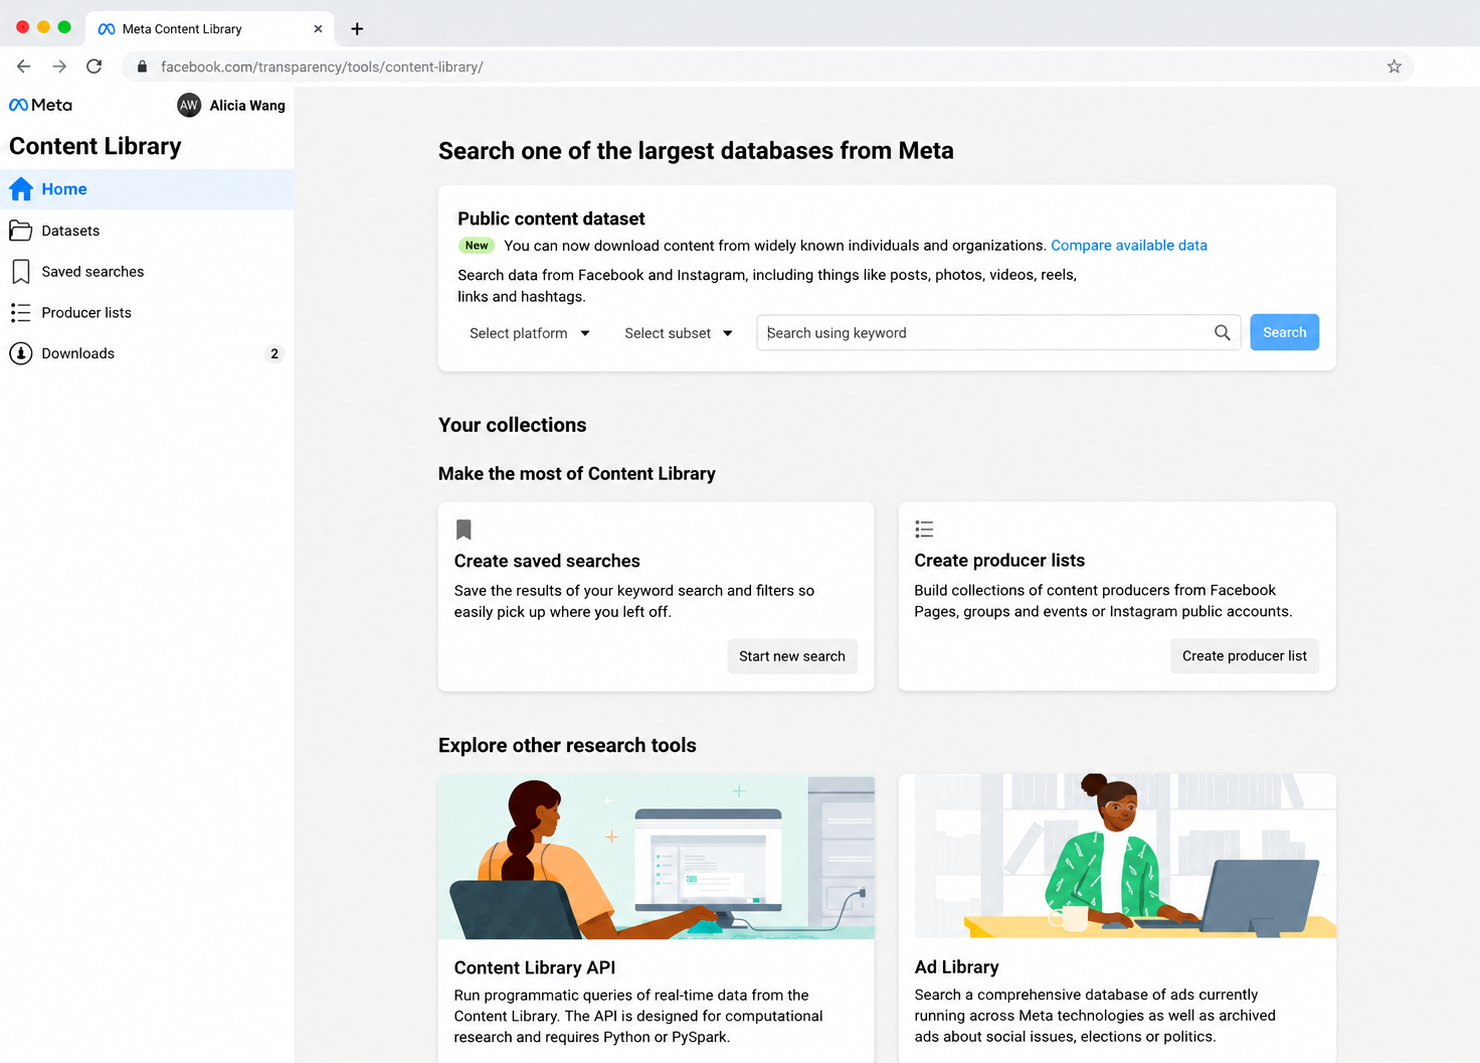Click the Content Library sidebar heading
1480x1063 pixels.
[95, 146]
